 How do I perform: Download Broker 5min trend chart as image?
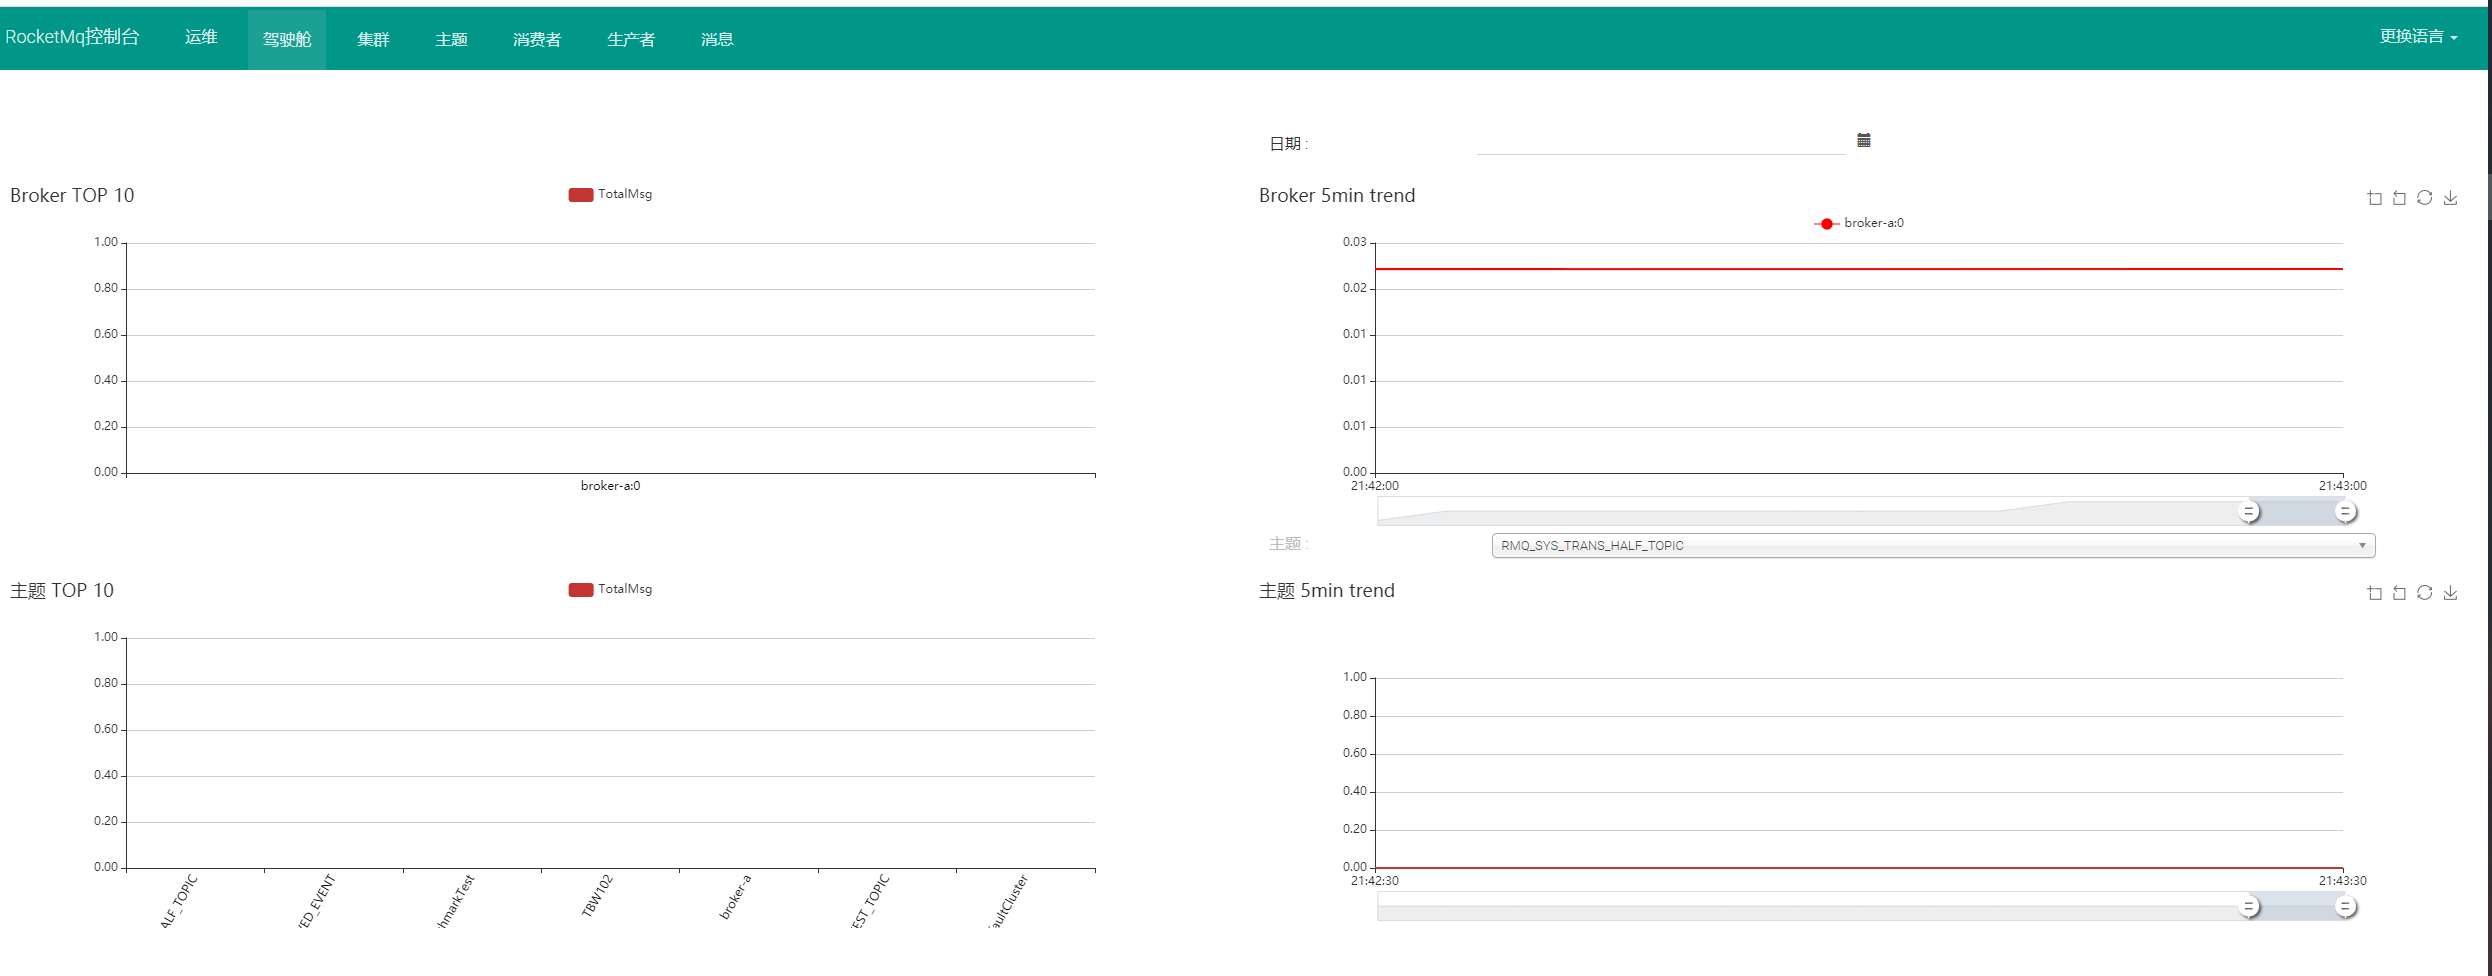tap(2450, 198)
